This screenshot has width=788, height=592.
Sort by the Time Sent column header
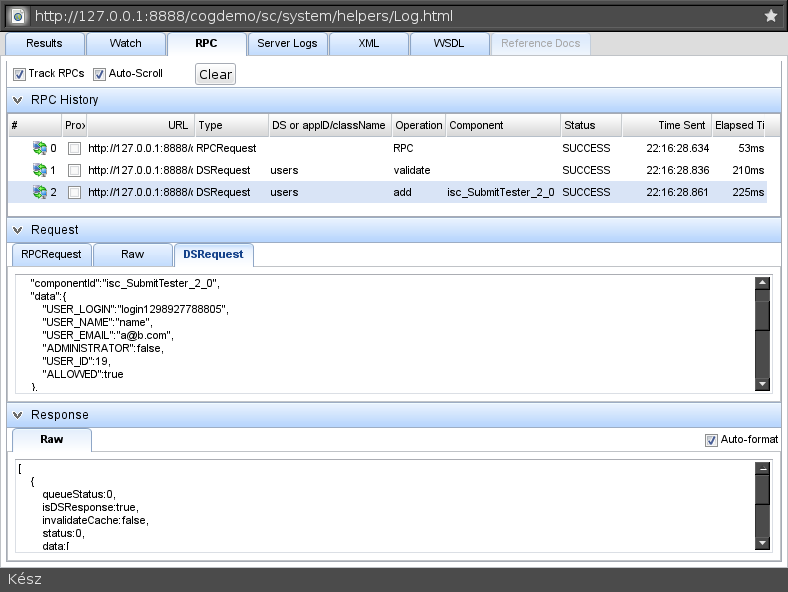[x=665, y=126]
